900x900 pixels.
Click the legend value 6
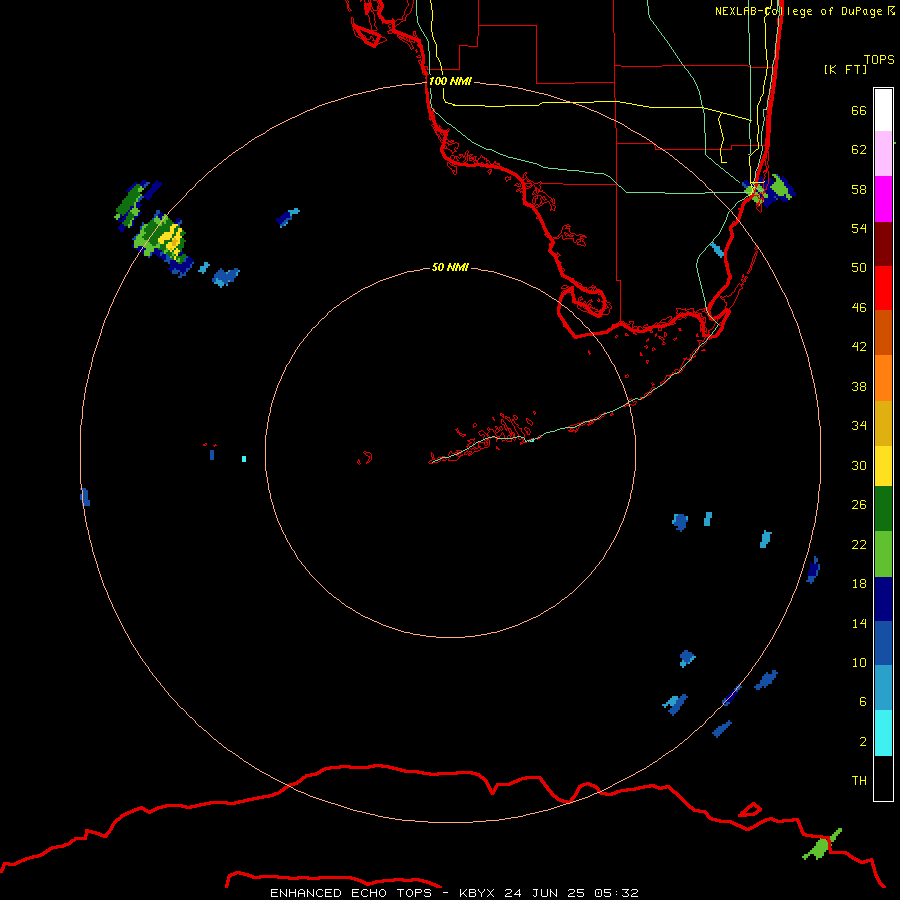click(863, 702)
